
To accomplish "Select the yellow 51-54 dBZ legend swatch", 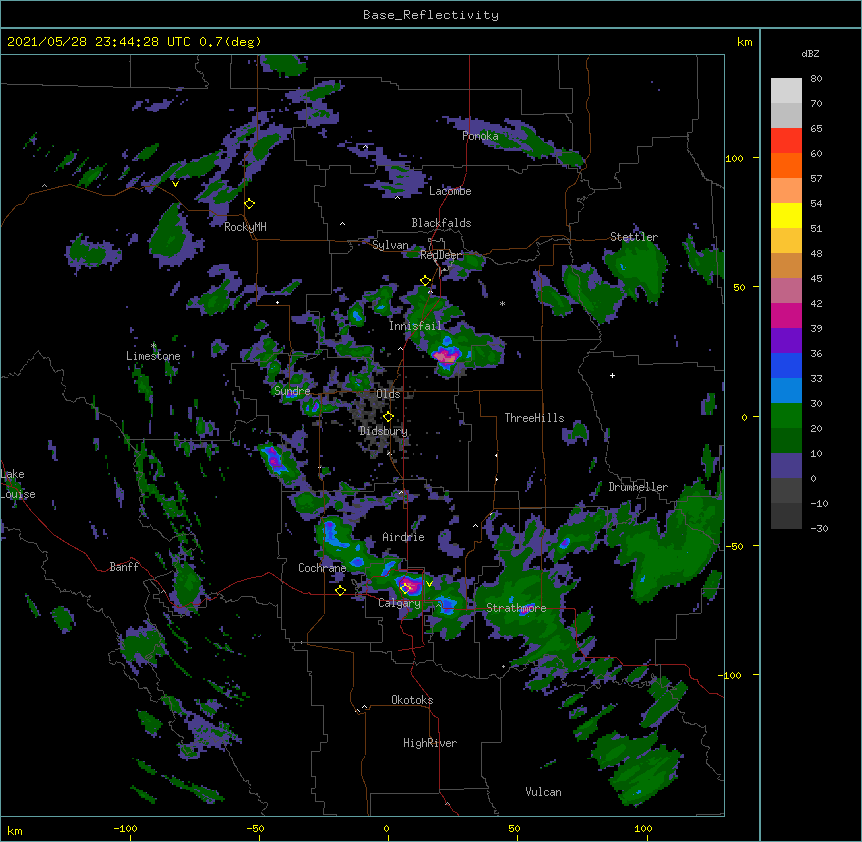I will coord(786,215).
